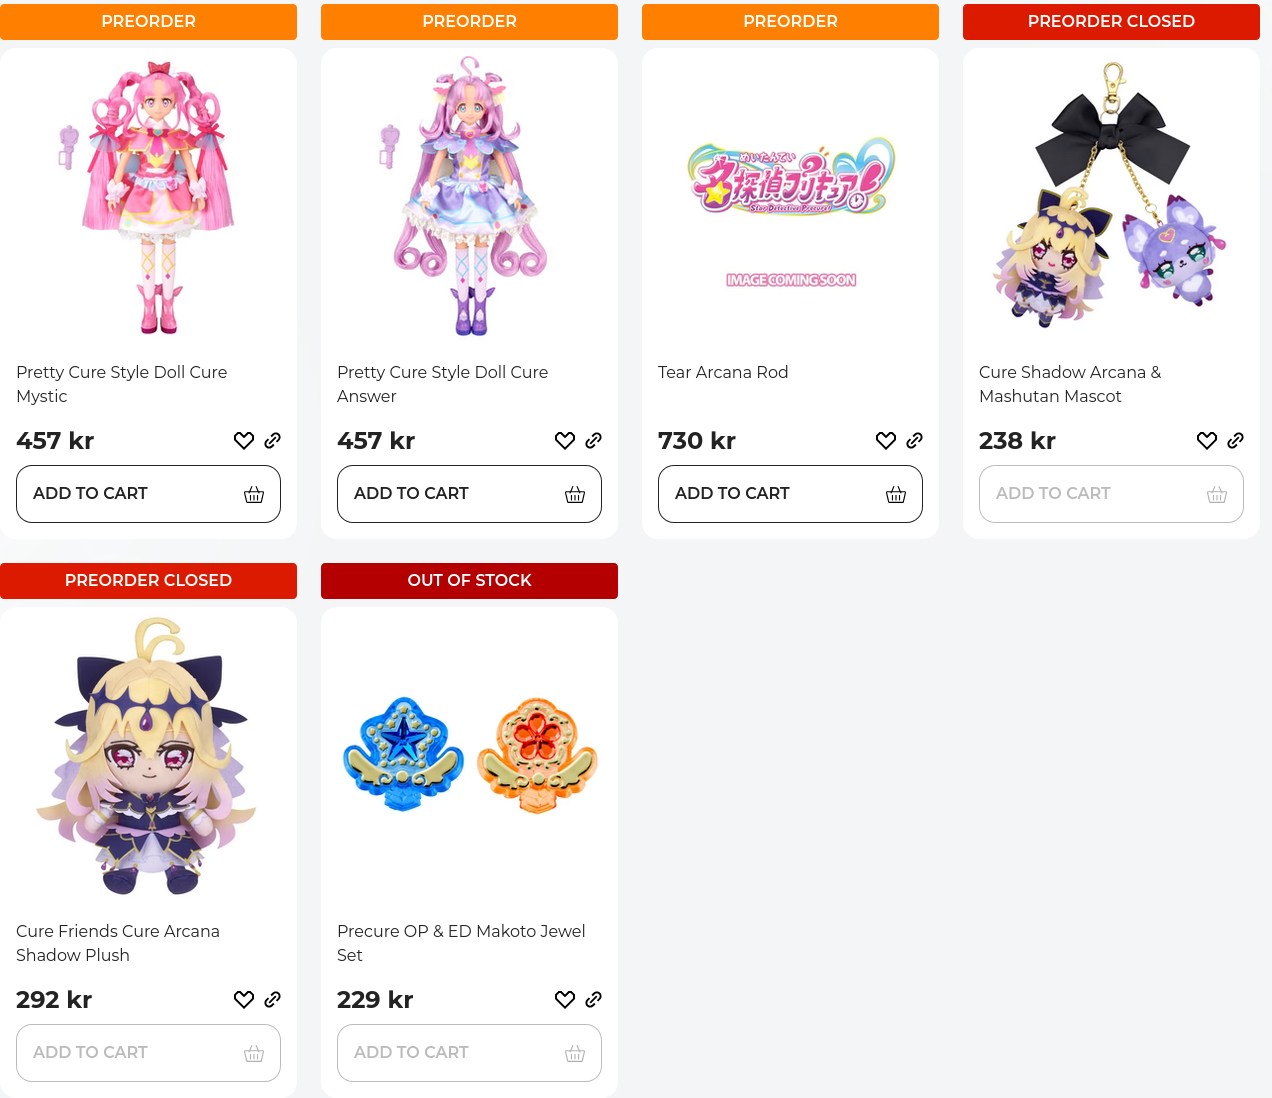Copy link icon for Makoto Jewel Set
Image resolution: width=1272 pixels, height=1098 pixels.
pos(593,1000)
